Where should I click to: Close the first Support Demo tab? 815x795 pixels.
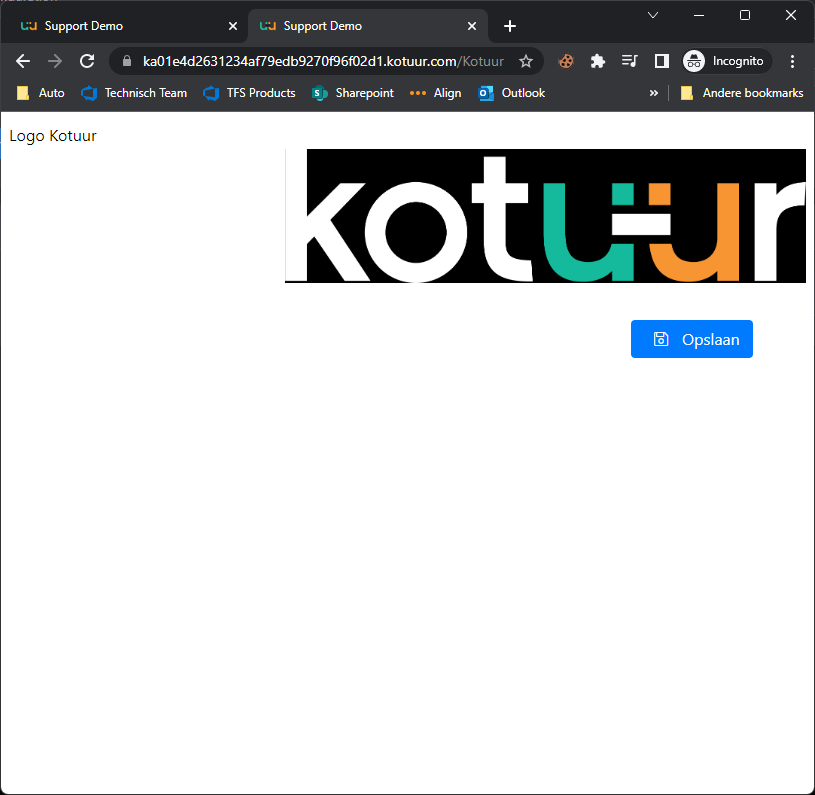point(233,26)
